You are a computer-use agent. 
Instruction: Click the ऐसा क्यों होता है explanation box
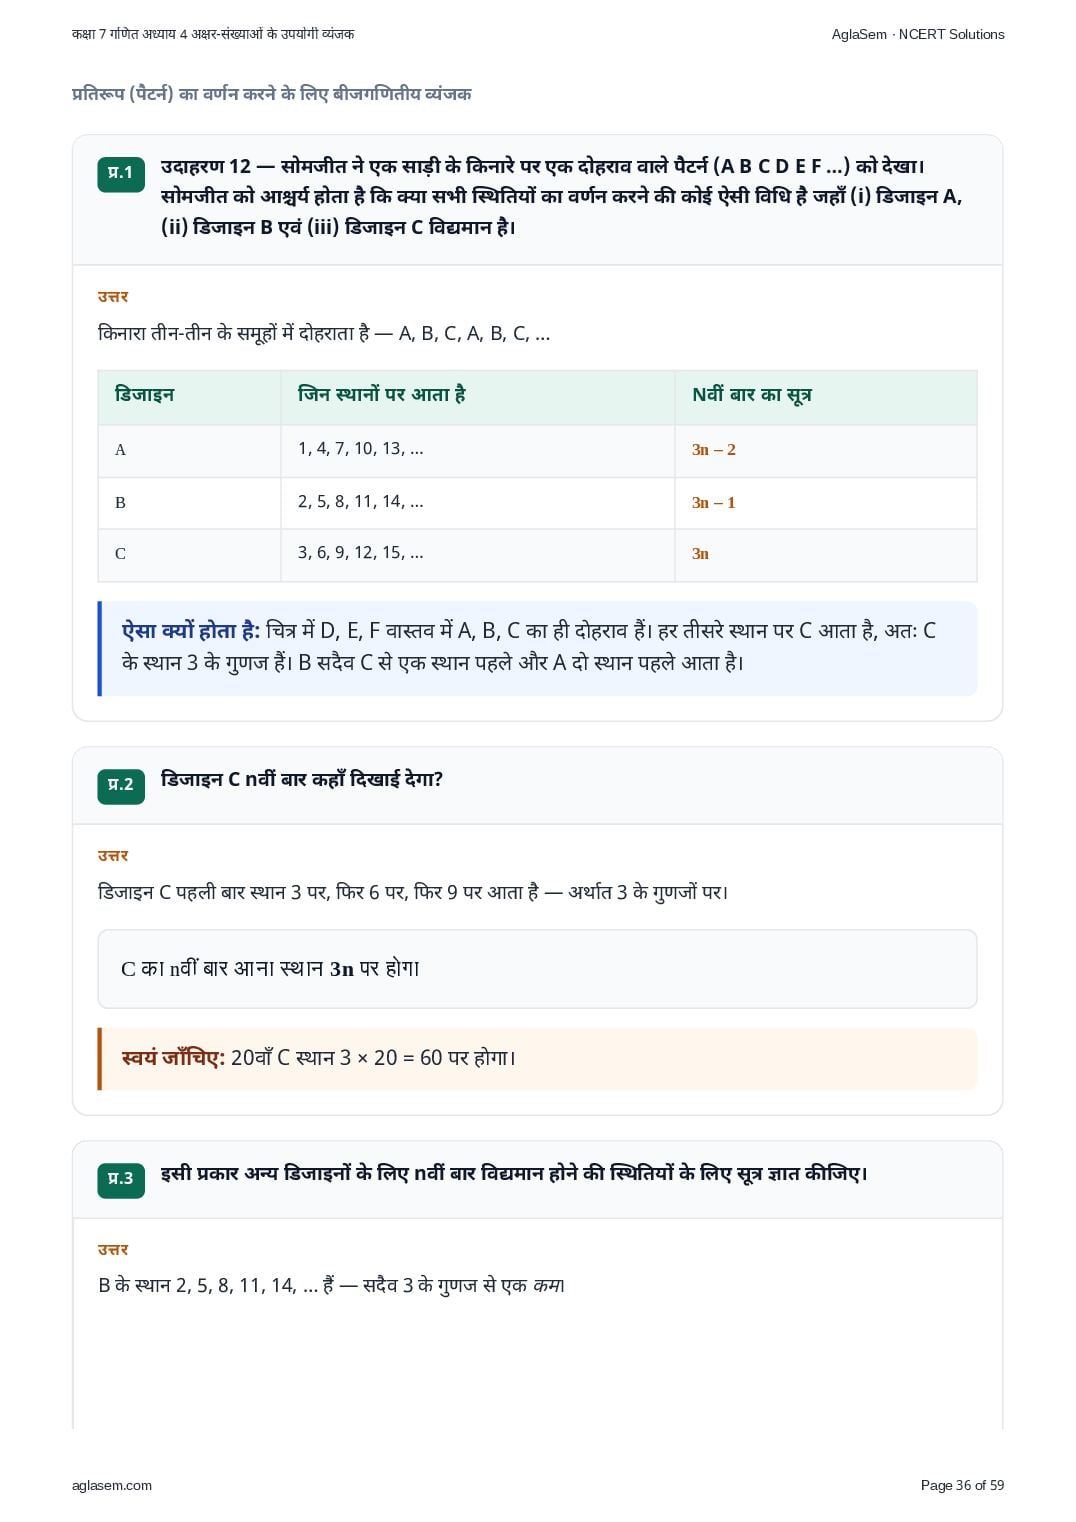538,647
